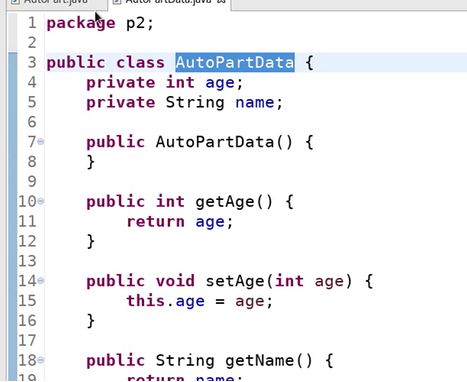The height and width of the screenshot is (382, 467).
Task: Click 'p2;' in the package declaration
Action: click(140, 23)
